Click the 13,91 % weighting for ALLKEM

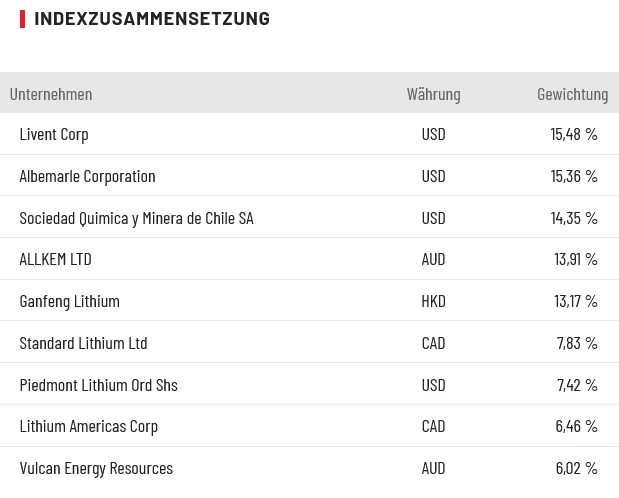575,259
